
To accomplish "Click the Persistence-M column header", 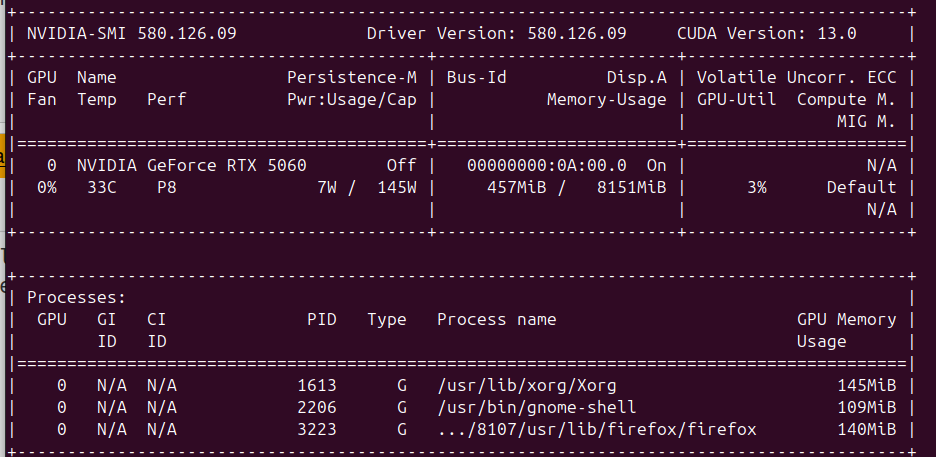I will 351,77.
